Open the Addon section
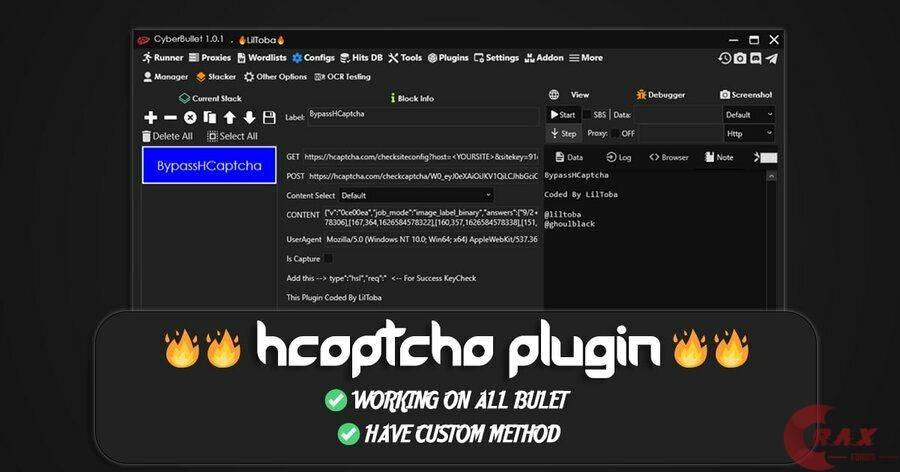The height and width of the screenshot is (472, 900). (x=544, y=57)
